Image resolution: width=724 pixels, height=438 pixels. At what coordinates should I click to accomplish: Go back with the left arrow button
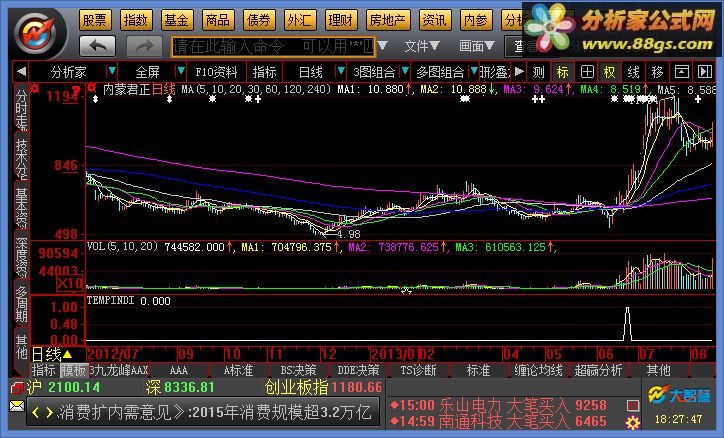(97, 46)
